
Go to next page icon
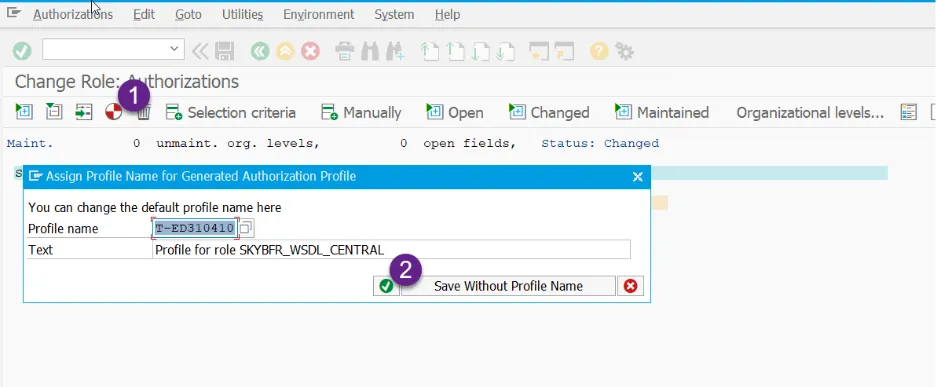point(480,51)
